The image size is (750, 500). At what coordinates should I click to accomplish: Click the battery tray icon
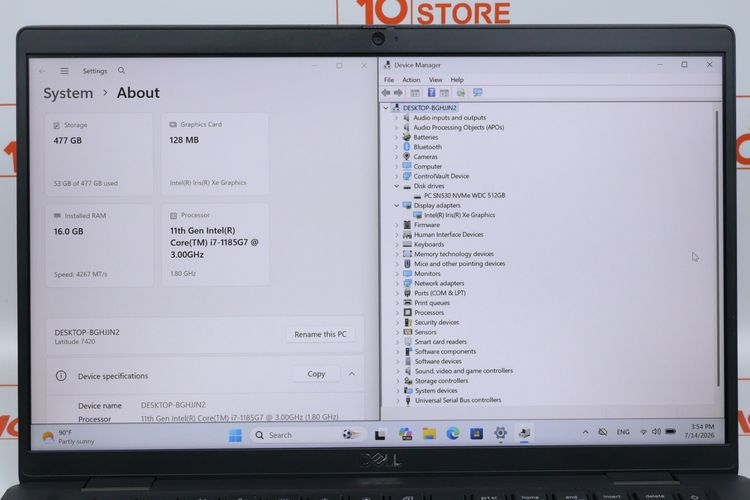(x=671, y=432)
